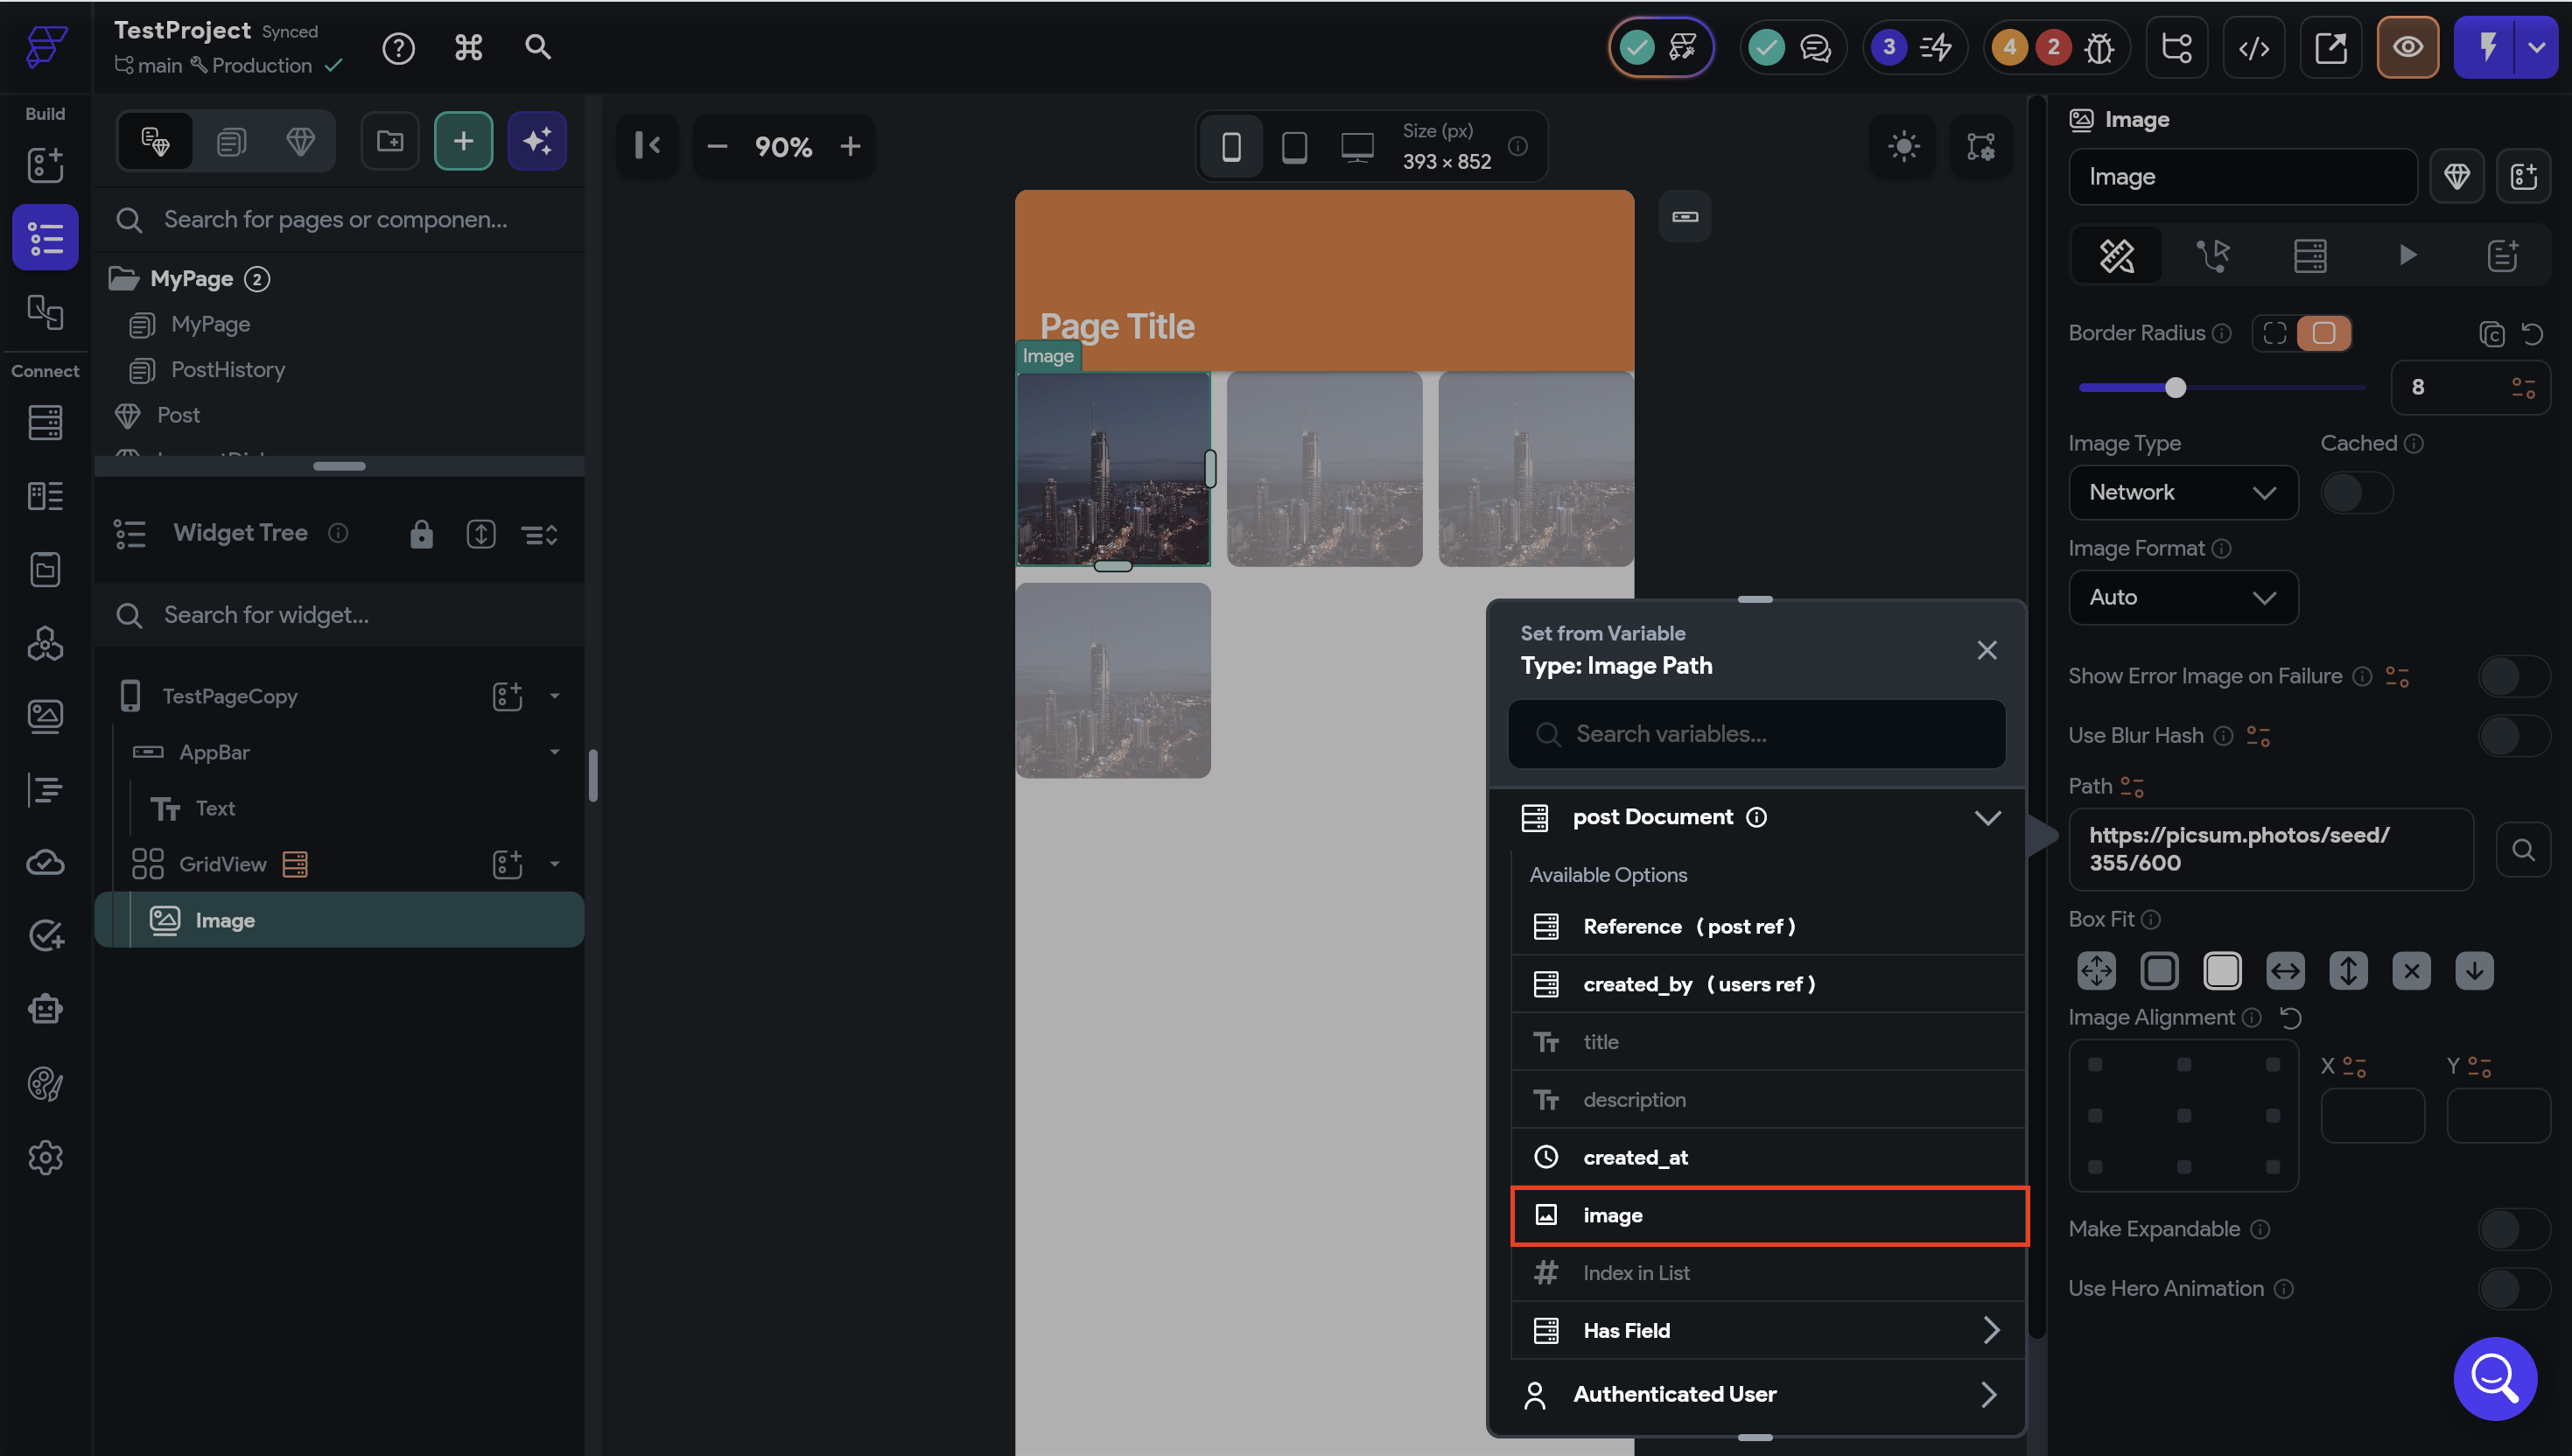Select tablet device size icon

click(1294, 147)
